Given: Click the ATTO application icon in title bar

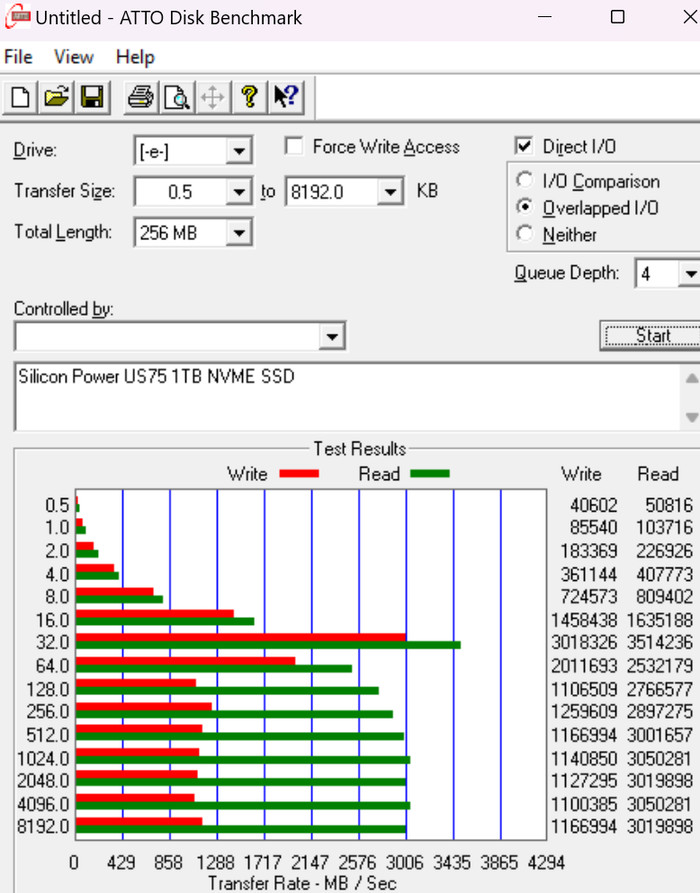Looking at the screenshot, I should (x=17, y=17).
